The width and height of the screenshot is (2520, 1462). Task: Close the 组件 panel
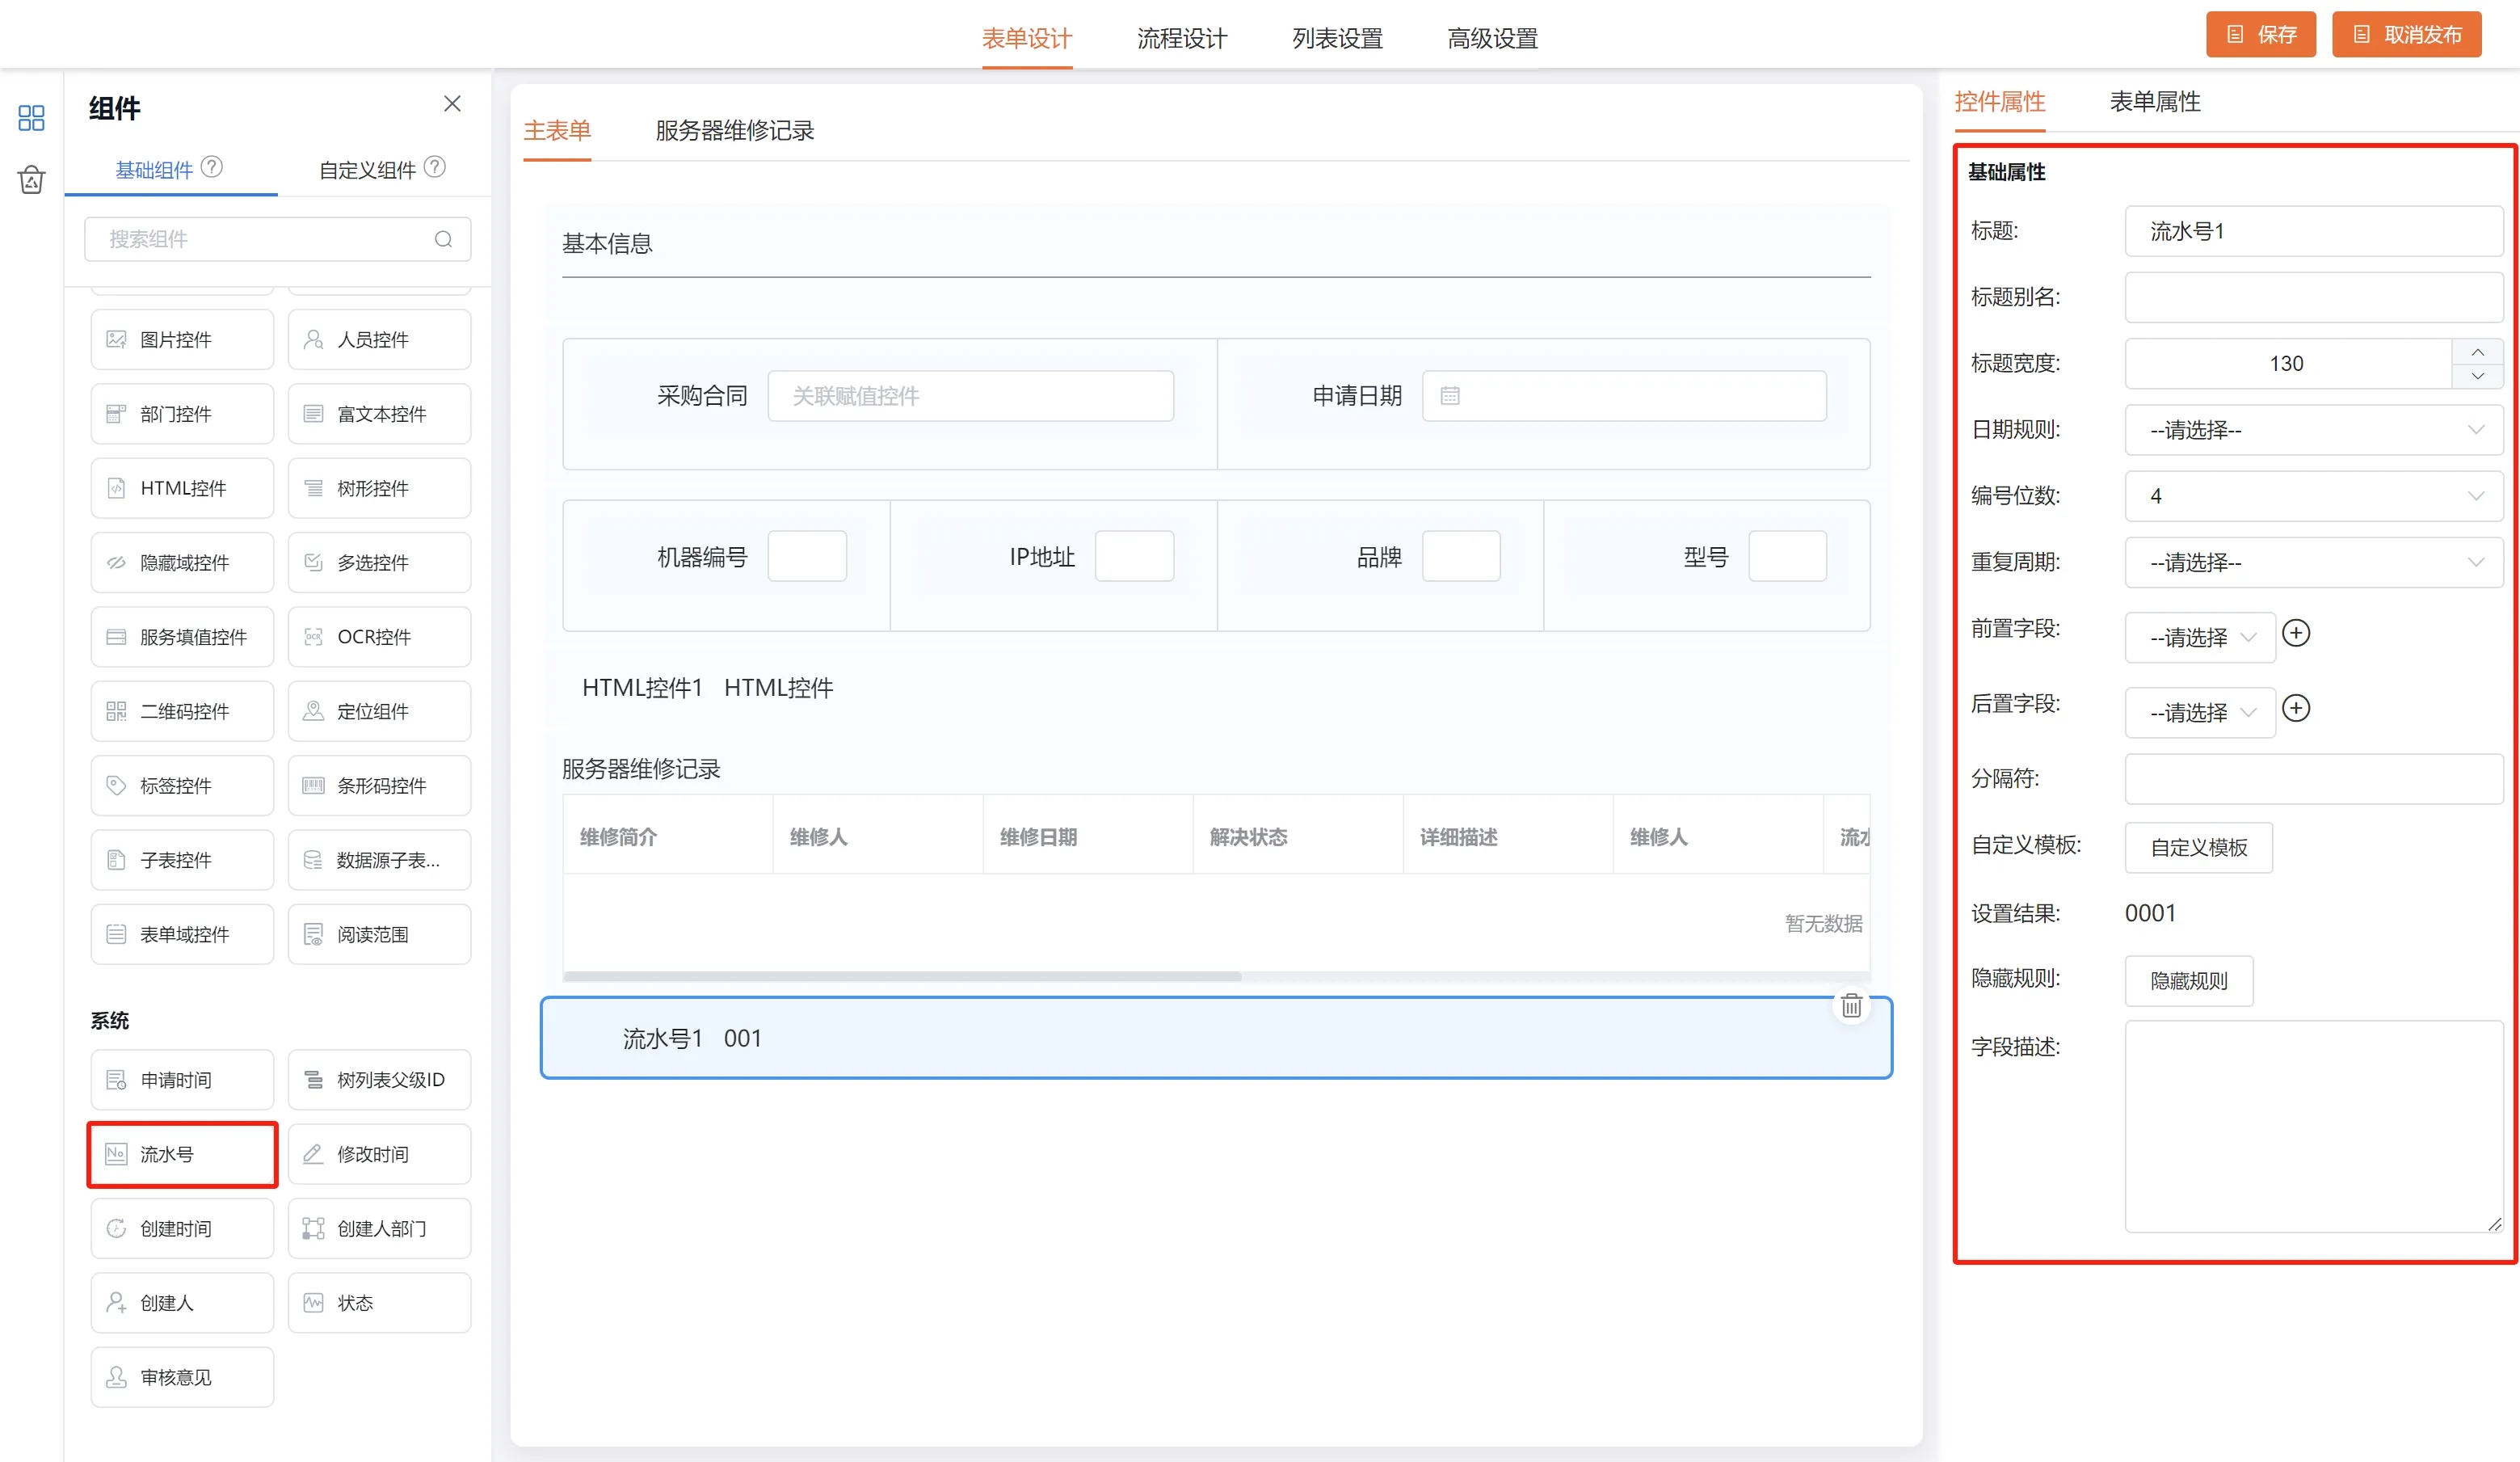coord(452,104)
